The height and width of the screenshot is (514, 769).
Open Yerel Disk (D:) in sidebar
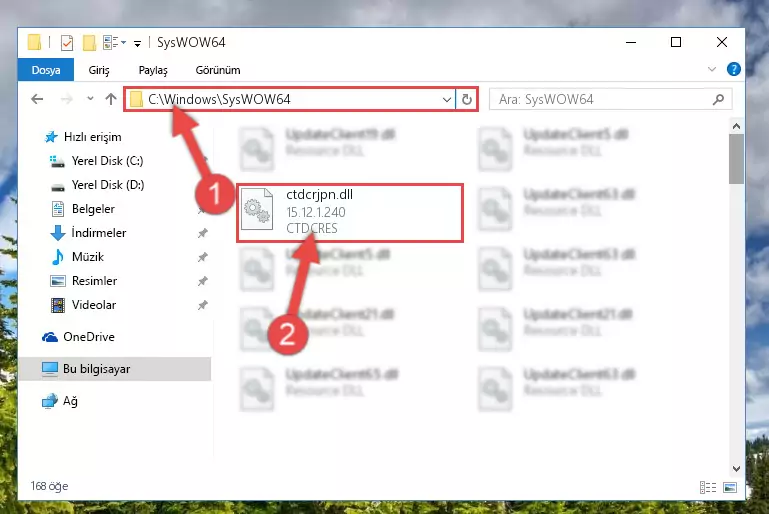click(97, 185)
